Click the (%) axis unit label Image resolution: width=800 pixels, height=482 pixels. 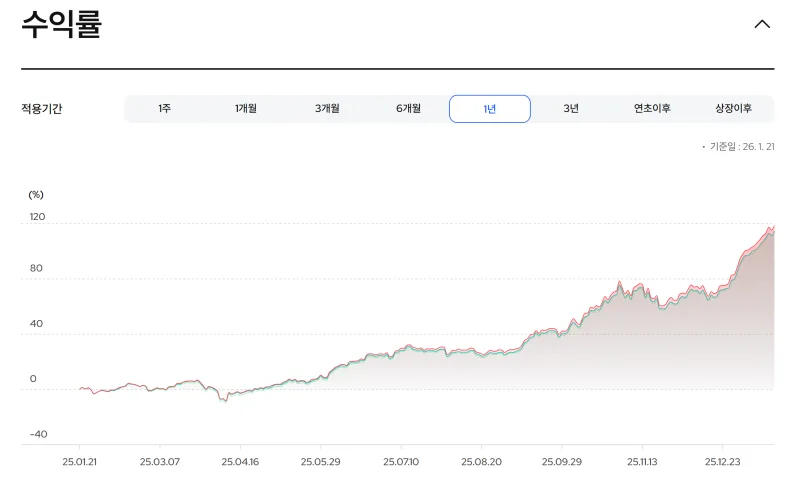click(36, 194)
